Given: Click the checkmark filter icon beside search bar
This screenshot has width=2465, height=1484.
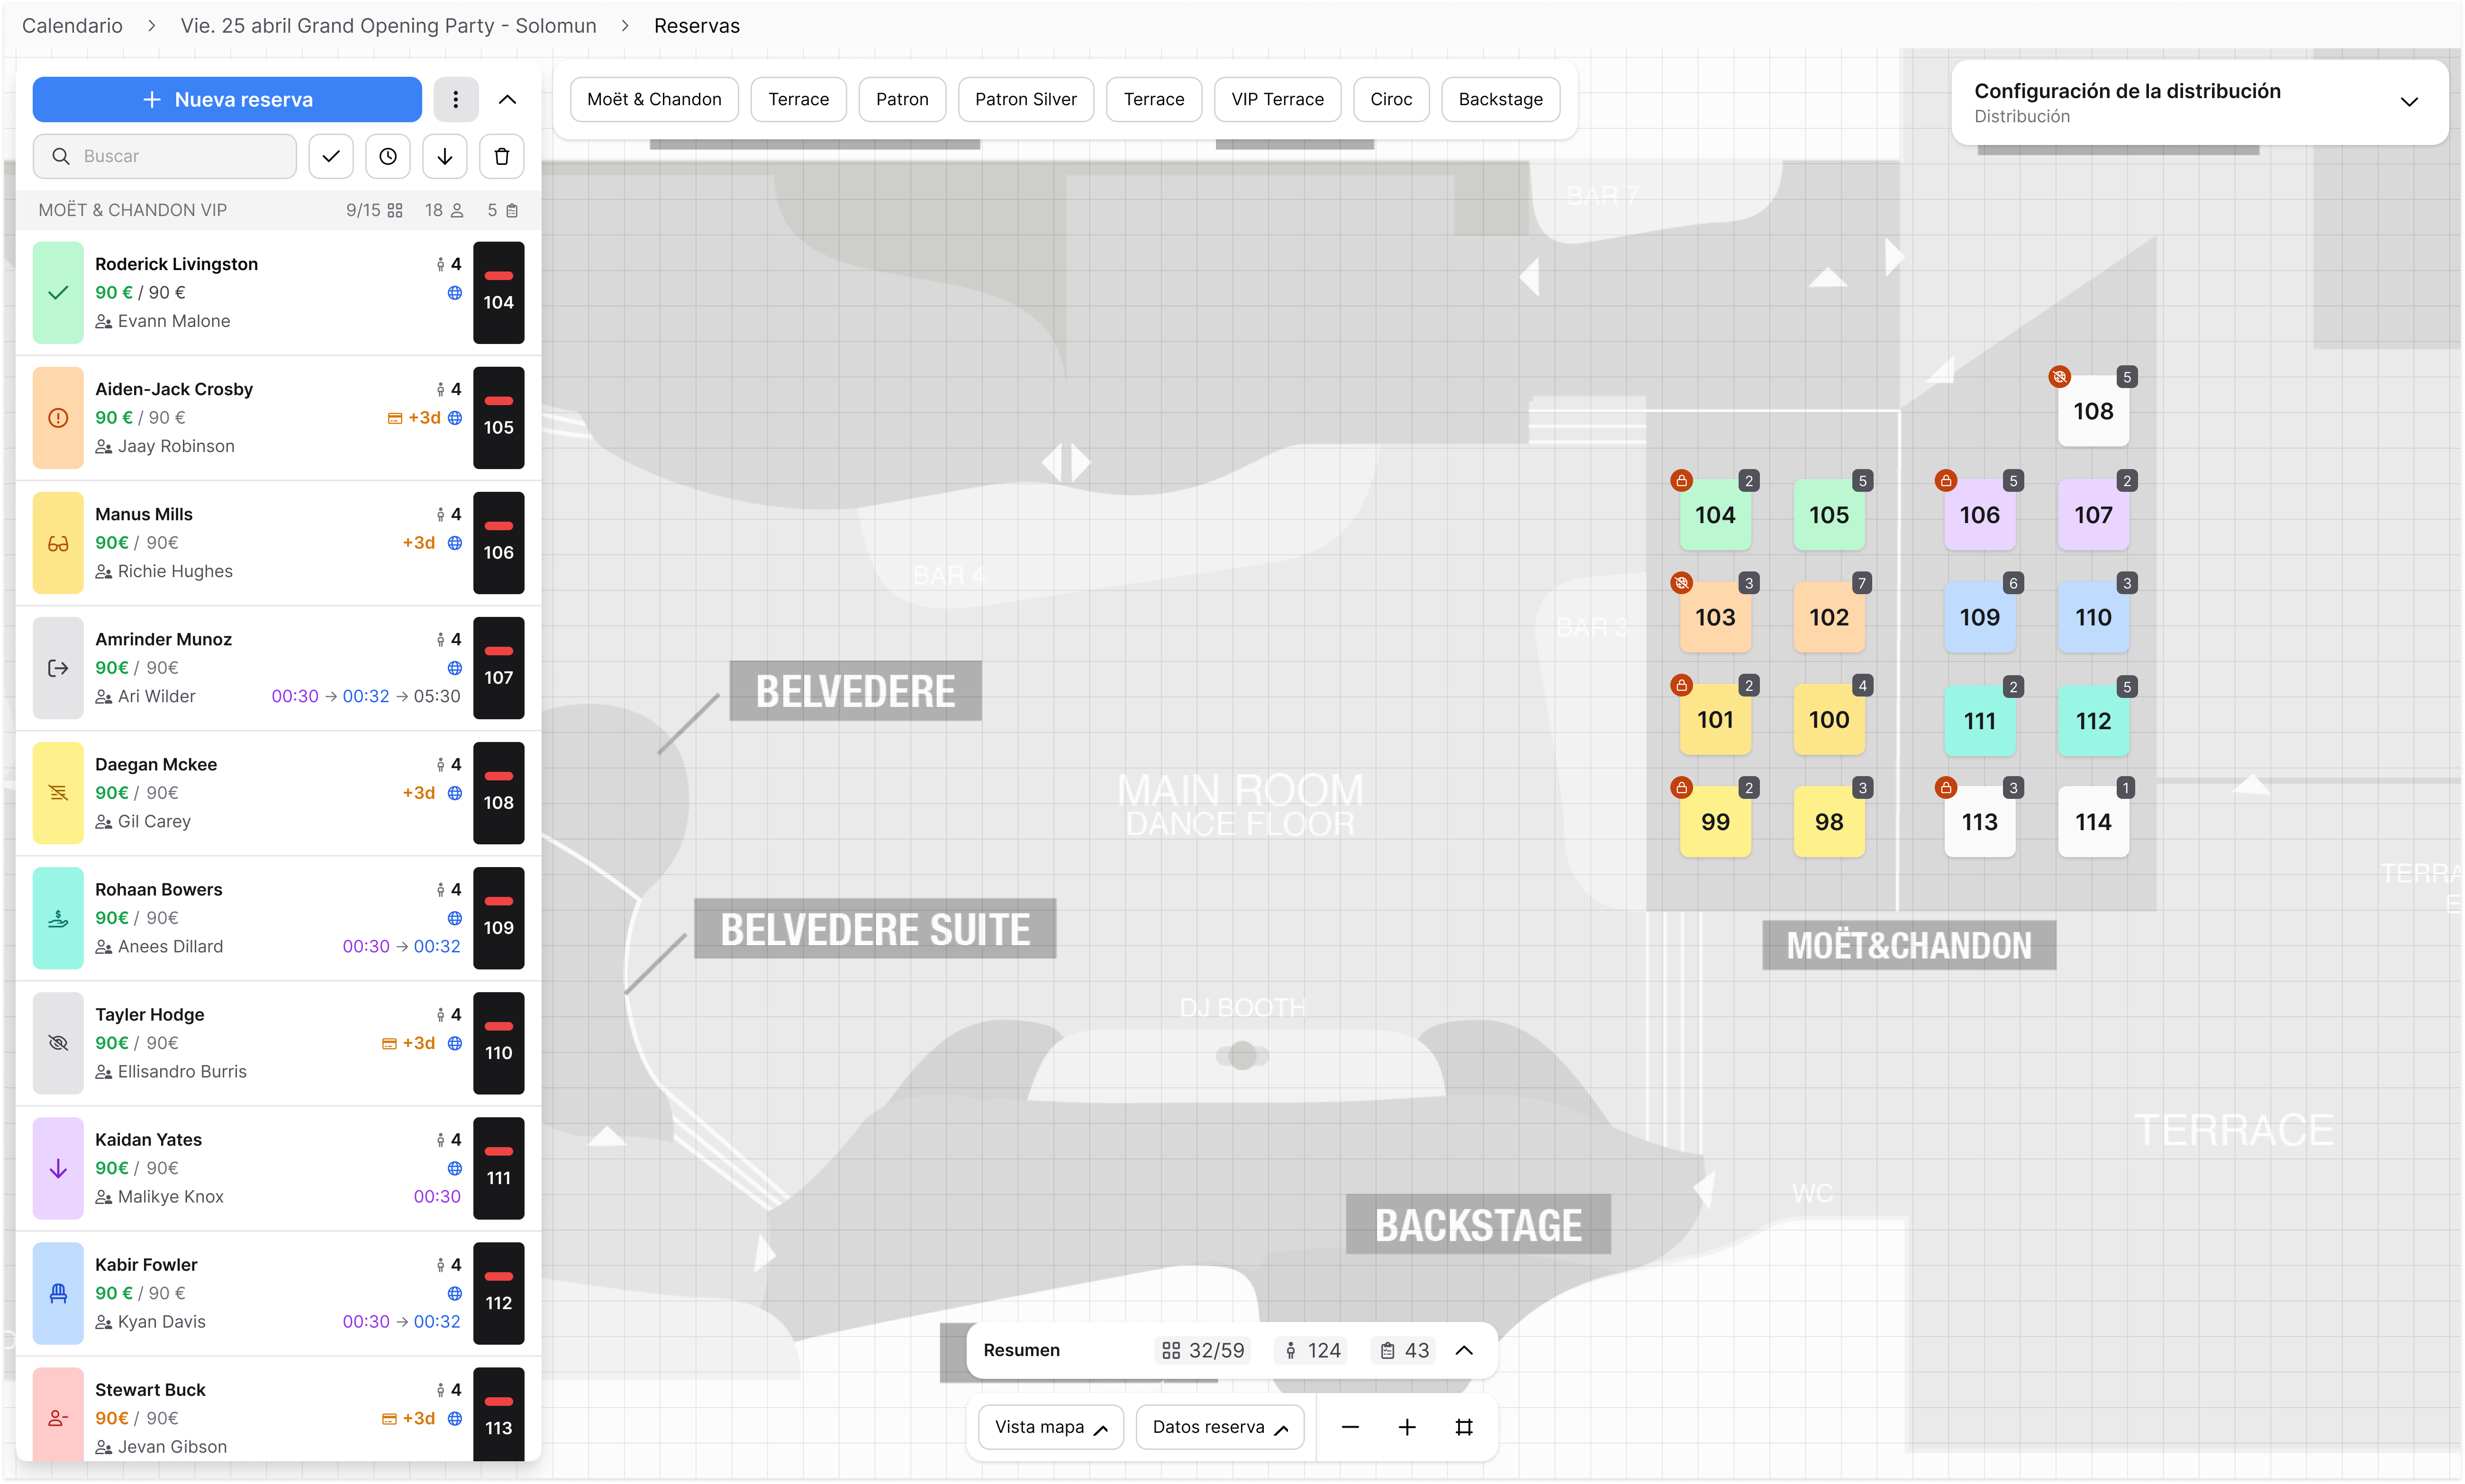Looking at the screenshot, I should tap(330, 156).
